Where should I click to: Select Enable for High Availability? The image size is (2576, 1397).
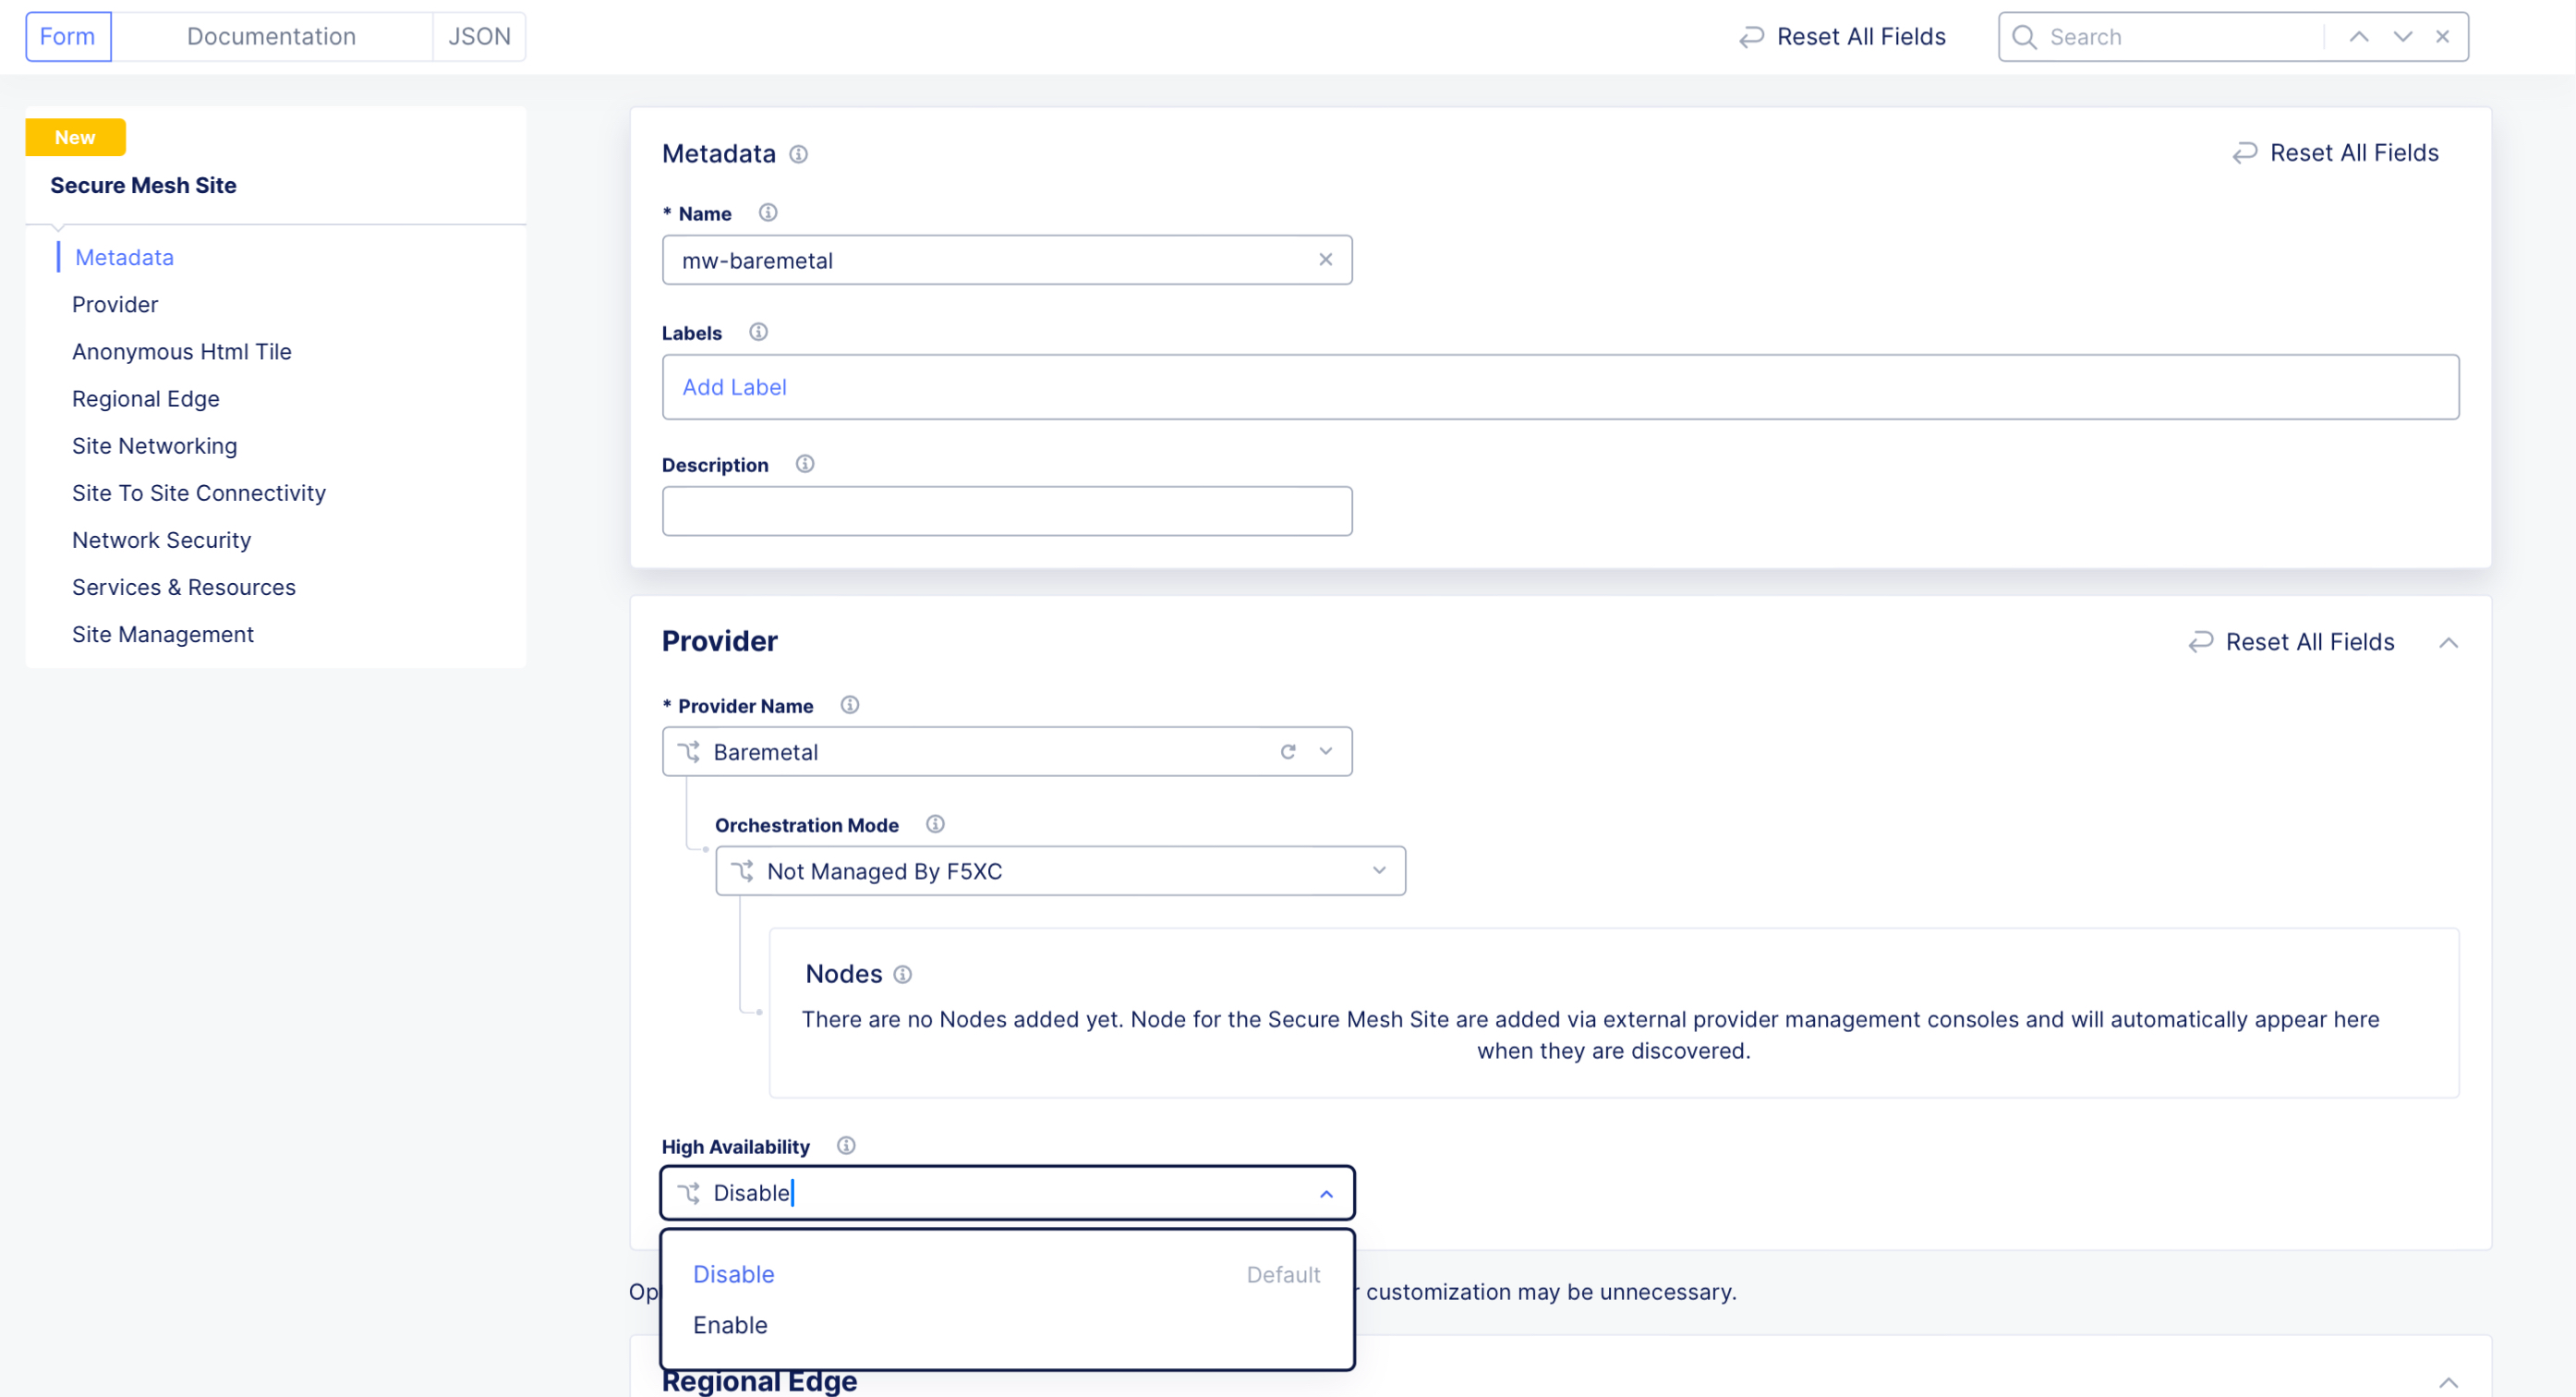pos(730,1324)
